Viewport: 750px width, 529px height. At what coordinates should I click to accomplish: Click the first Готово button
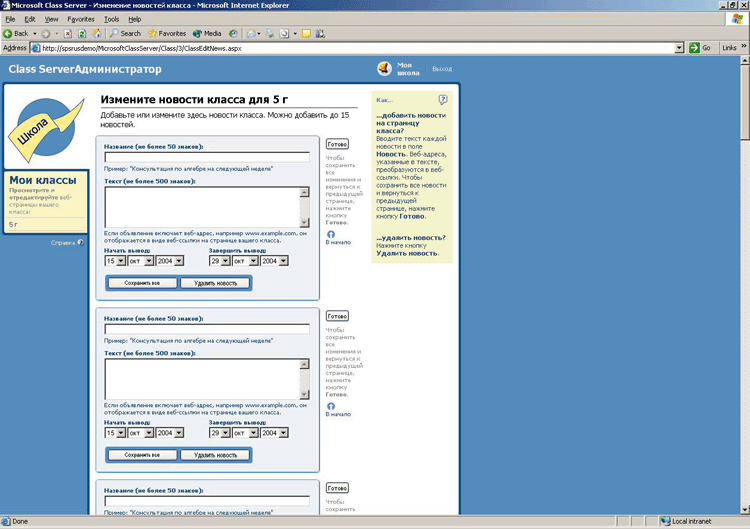[x=337, y=144]
